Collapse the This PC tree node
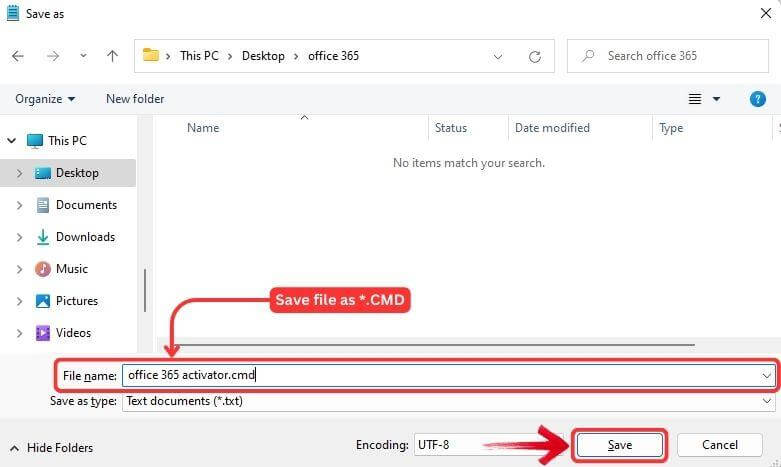 pyautogui.click(x=11, y=141)
